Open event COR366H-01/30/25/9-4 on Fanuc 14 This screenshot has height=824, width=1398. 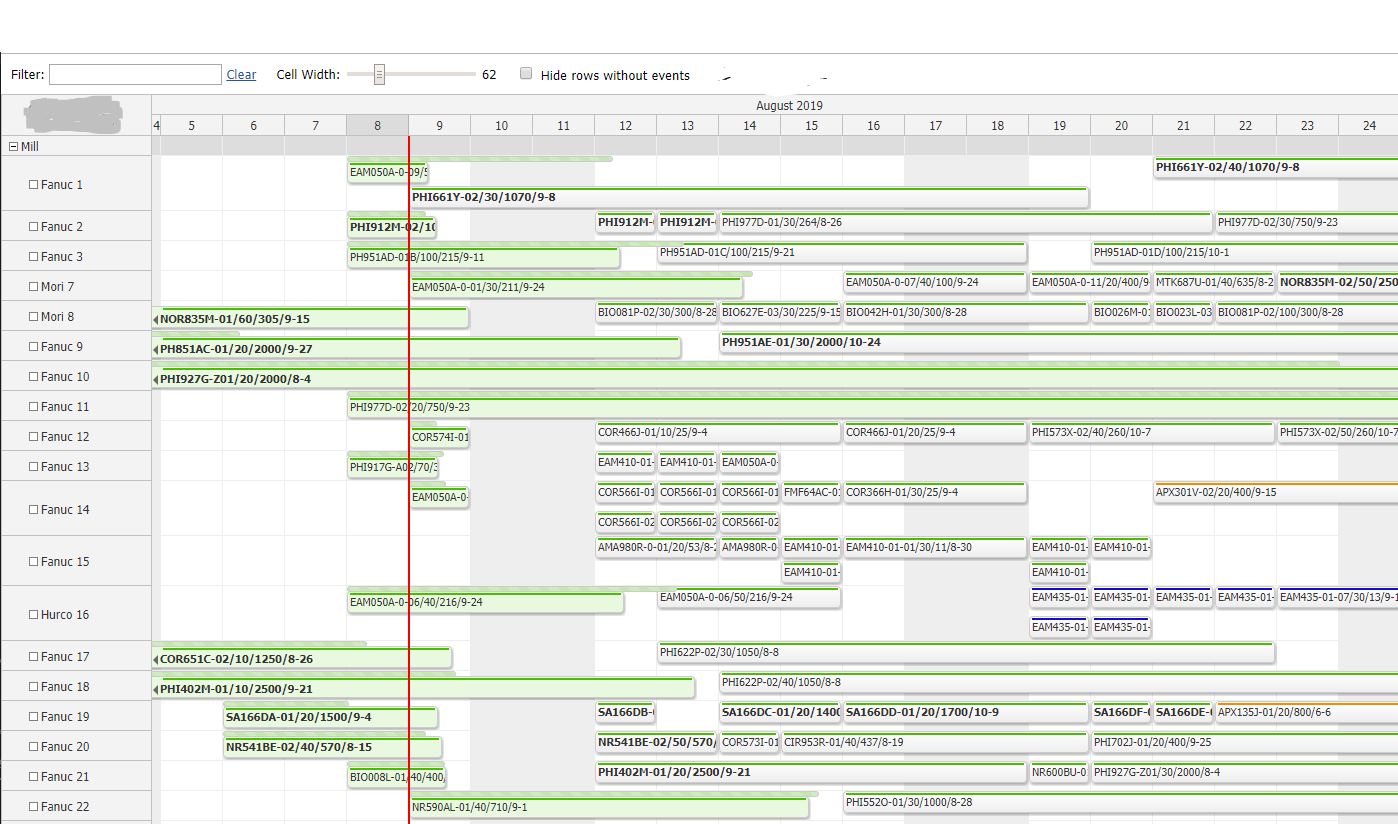pos(935,493)
